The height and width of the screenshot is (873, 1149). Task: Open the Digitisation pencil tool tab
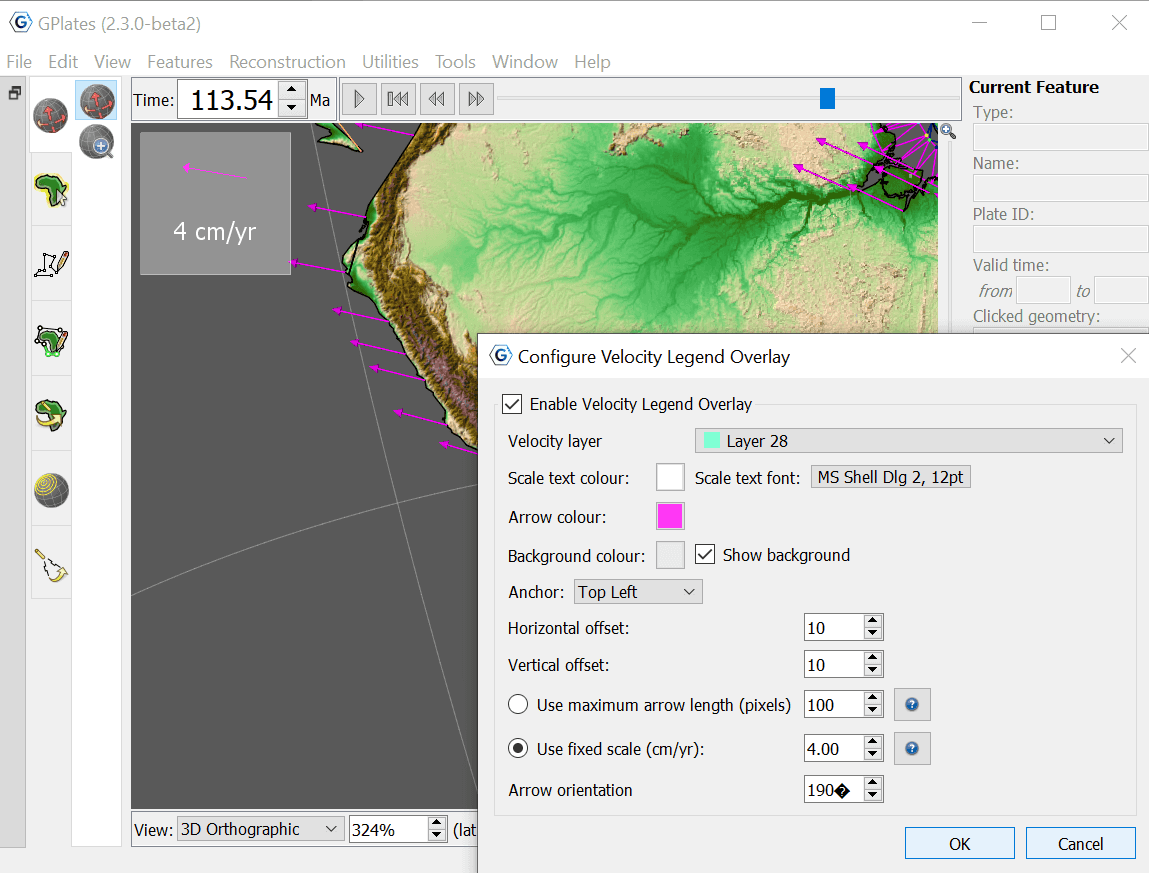(51, 263)
